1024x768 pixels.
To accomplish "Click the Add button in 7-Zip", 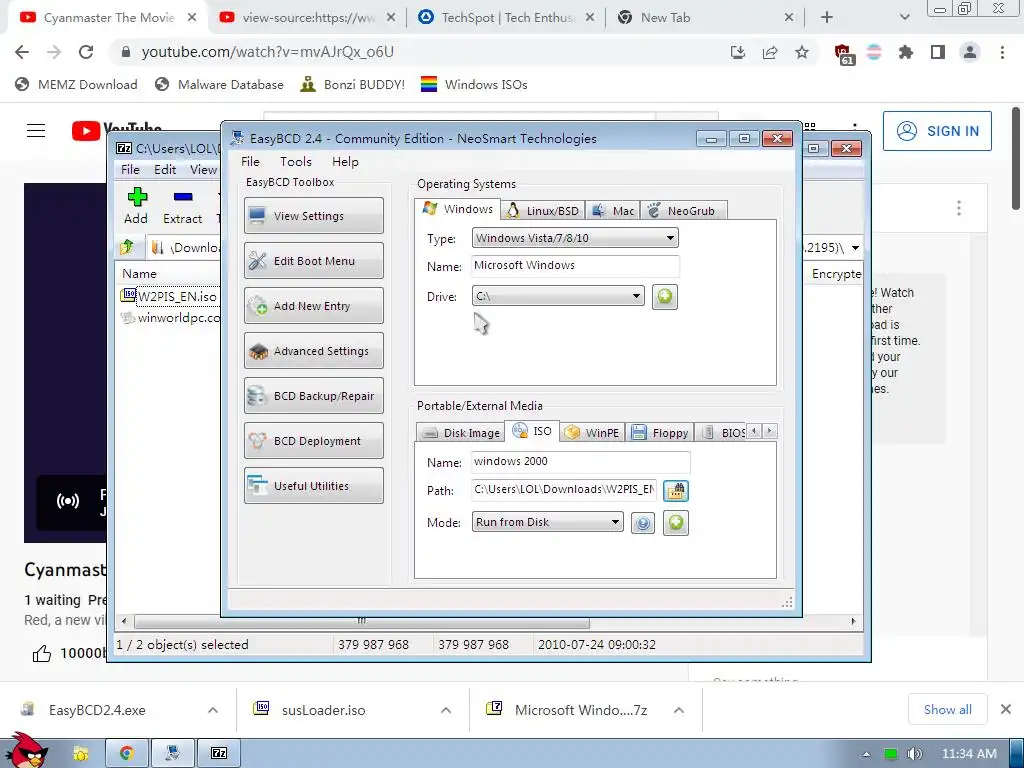I will [x=136, y=205].
